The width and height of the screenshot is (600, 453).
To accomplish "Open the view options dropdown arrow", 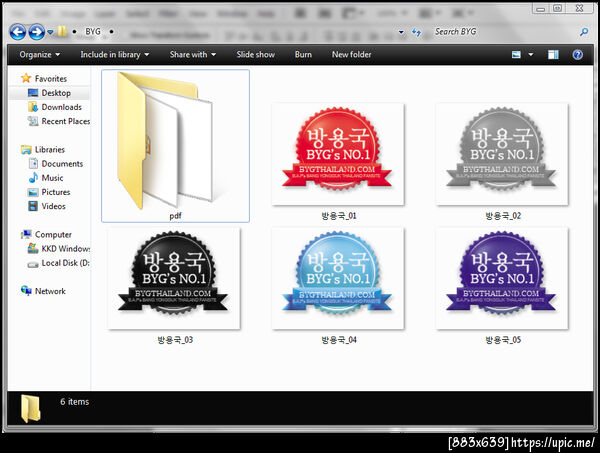I will pos(531,55).
